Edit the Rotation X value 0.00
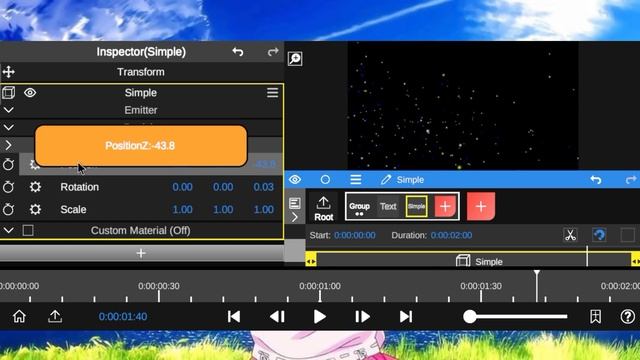 [x=182, y=187]
